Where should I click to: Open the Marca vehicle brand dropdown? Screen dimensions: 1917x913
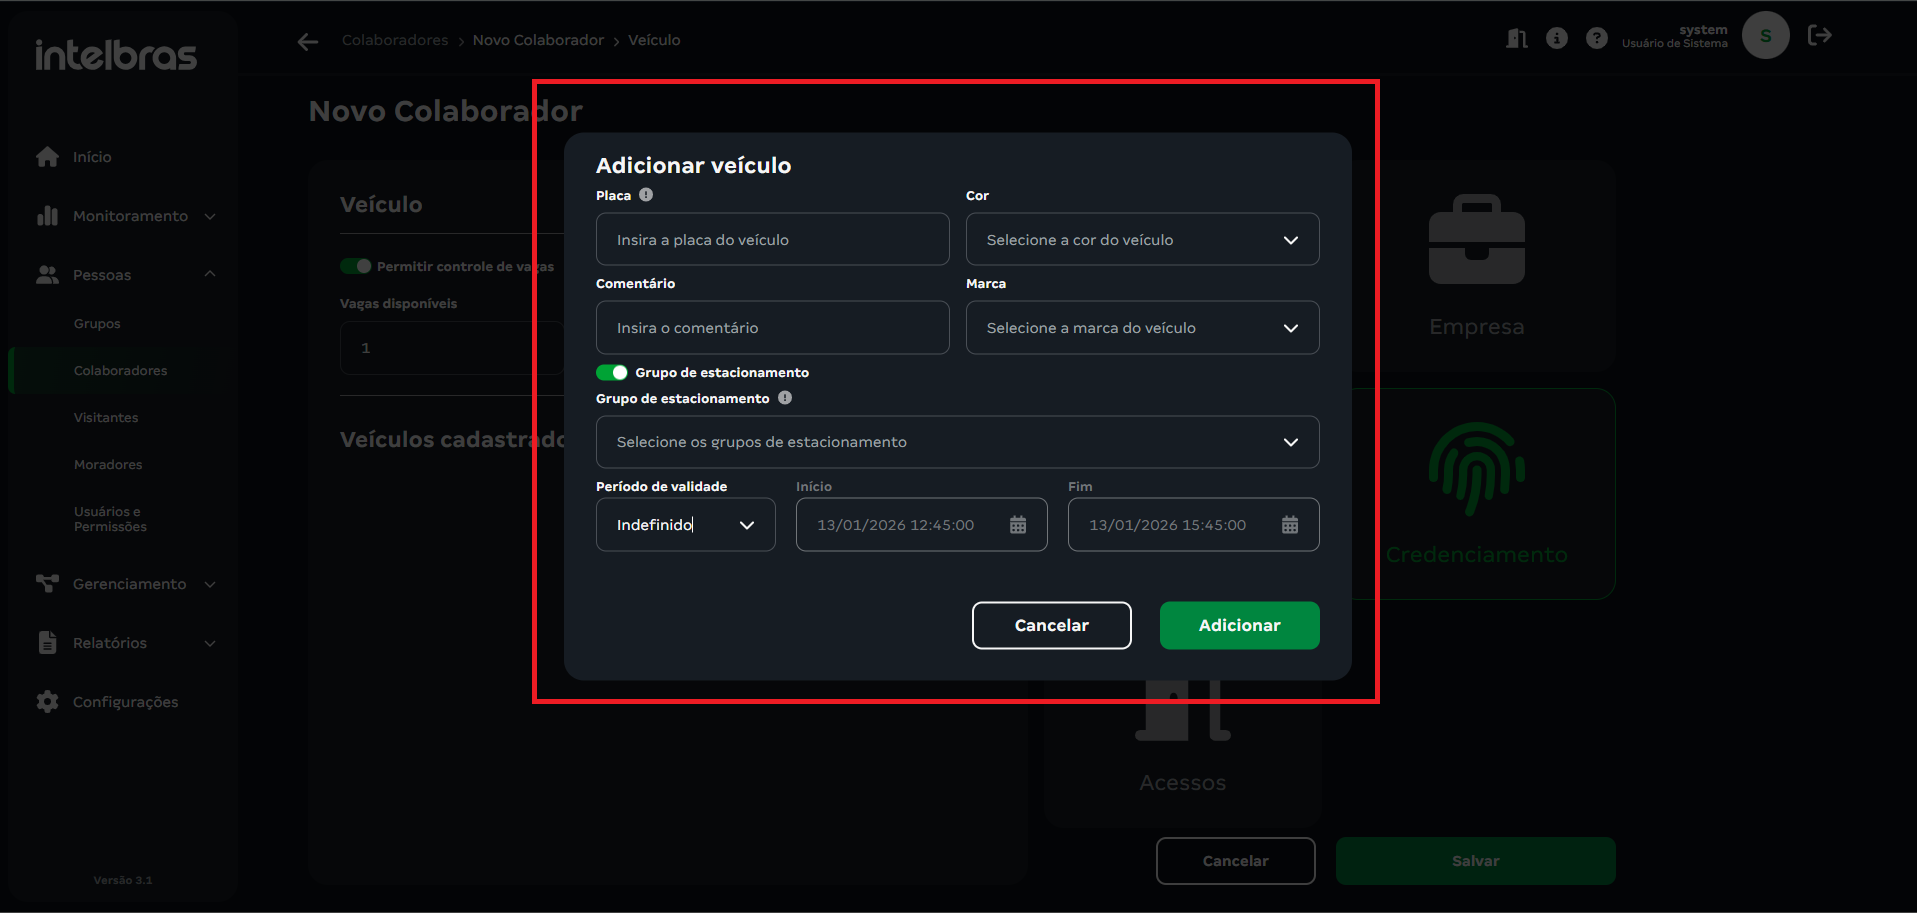tap(1142, 328)
